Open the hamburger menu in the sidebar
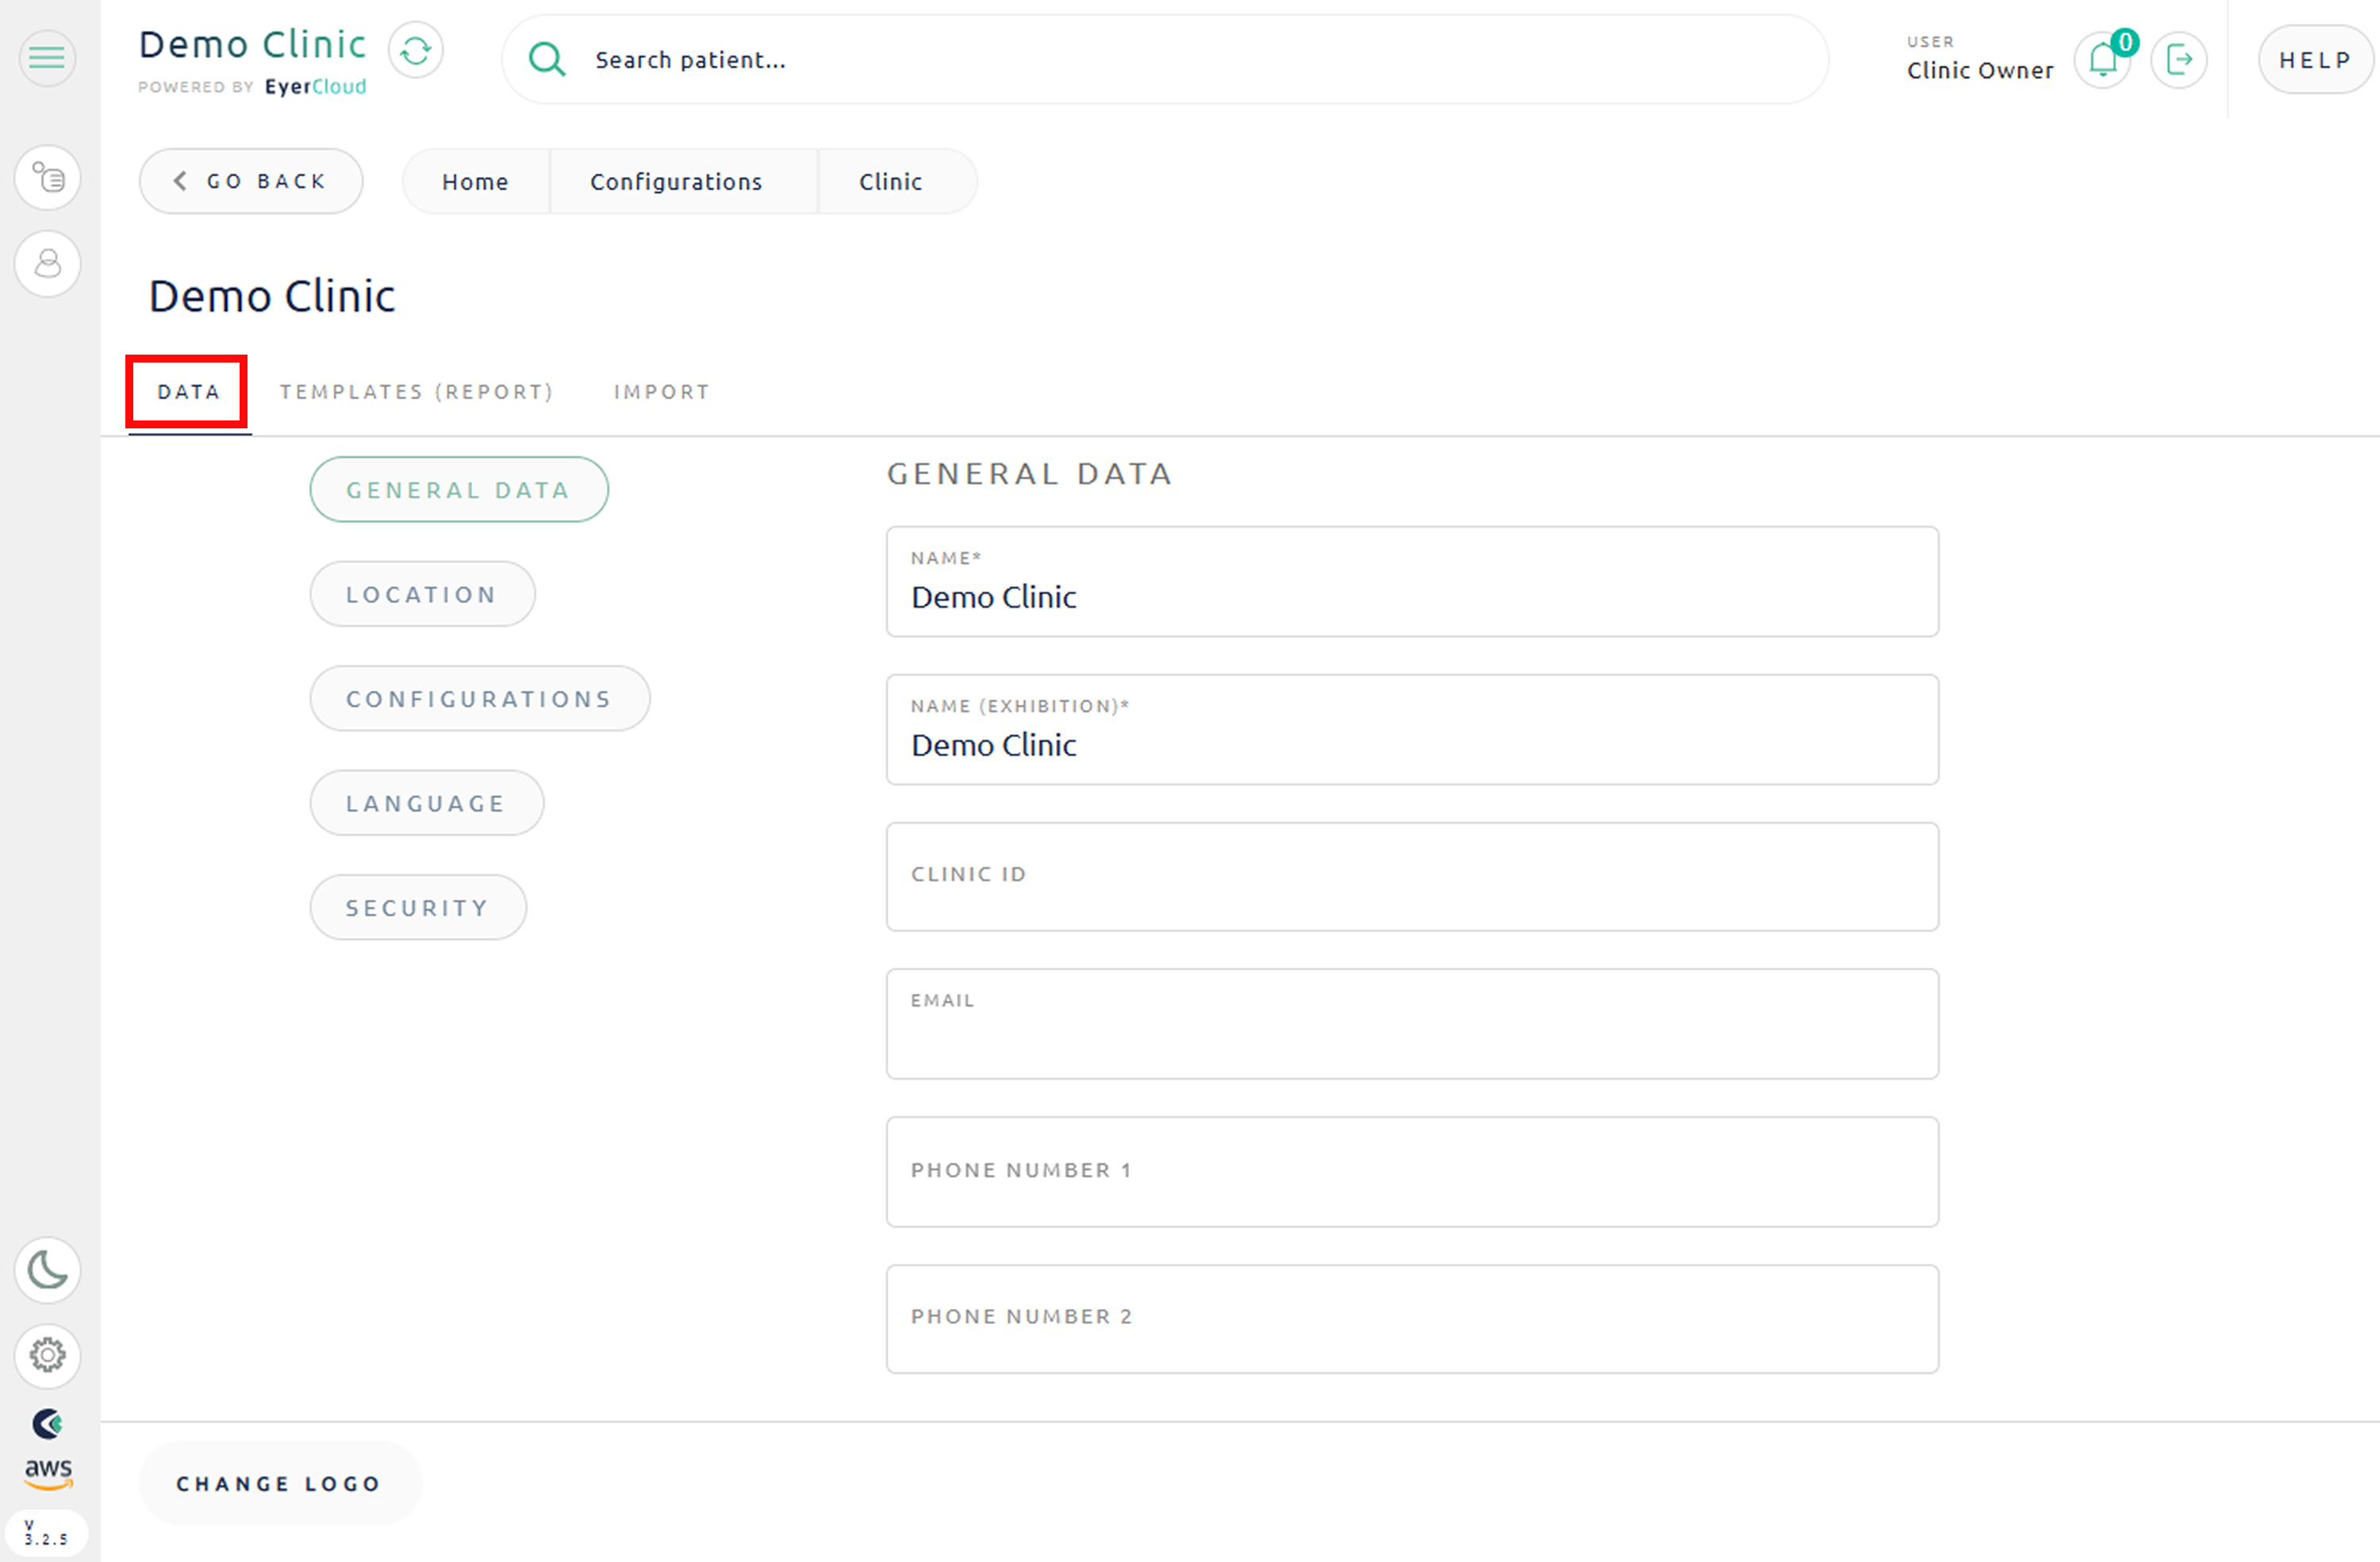The image size is (2380, 1562). coord(47,58)
